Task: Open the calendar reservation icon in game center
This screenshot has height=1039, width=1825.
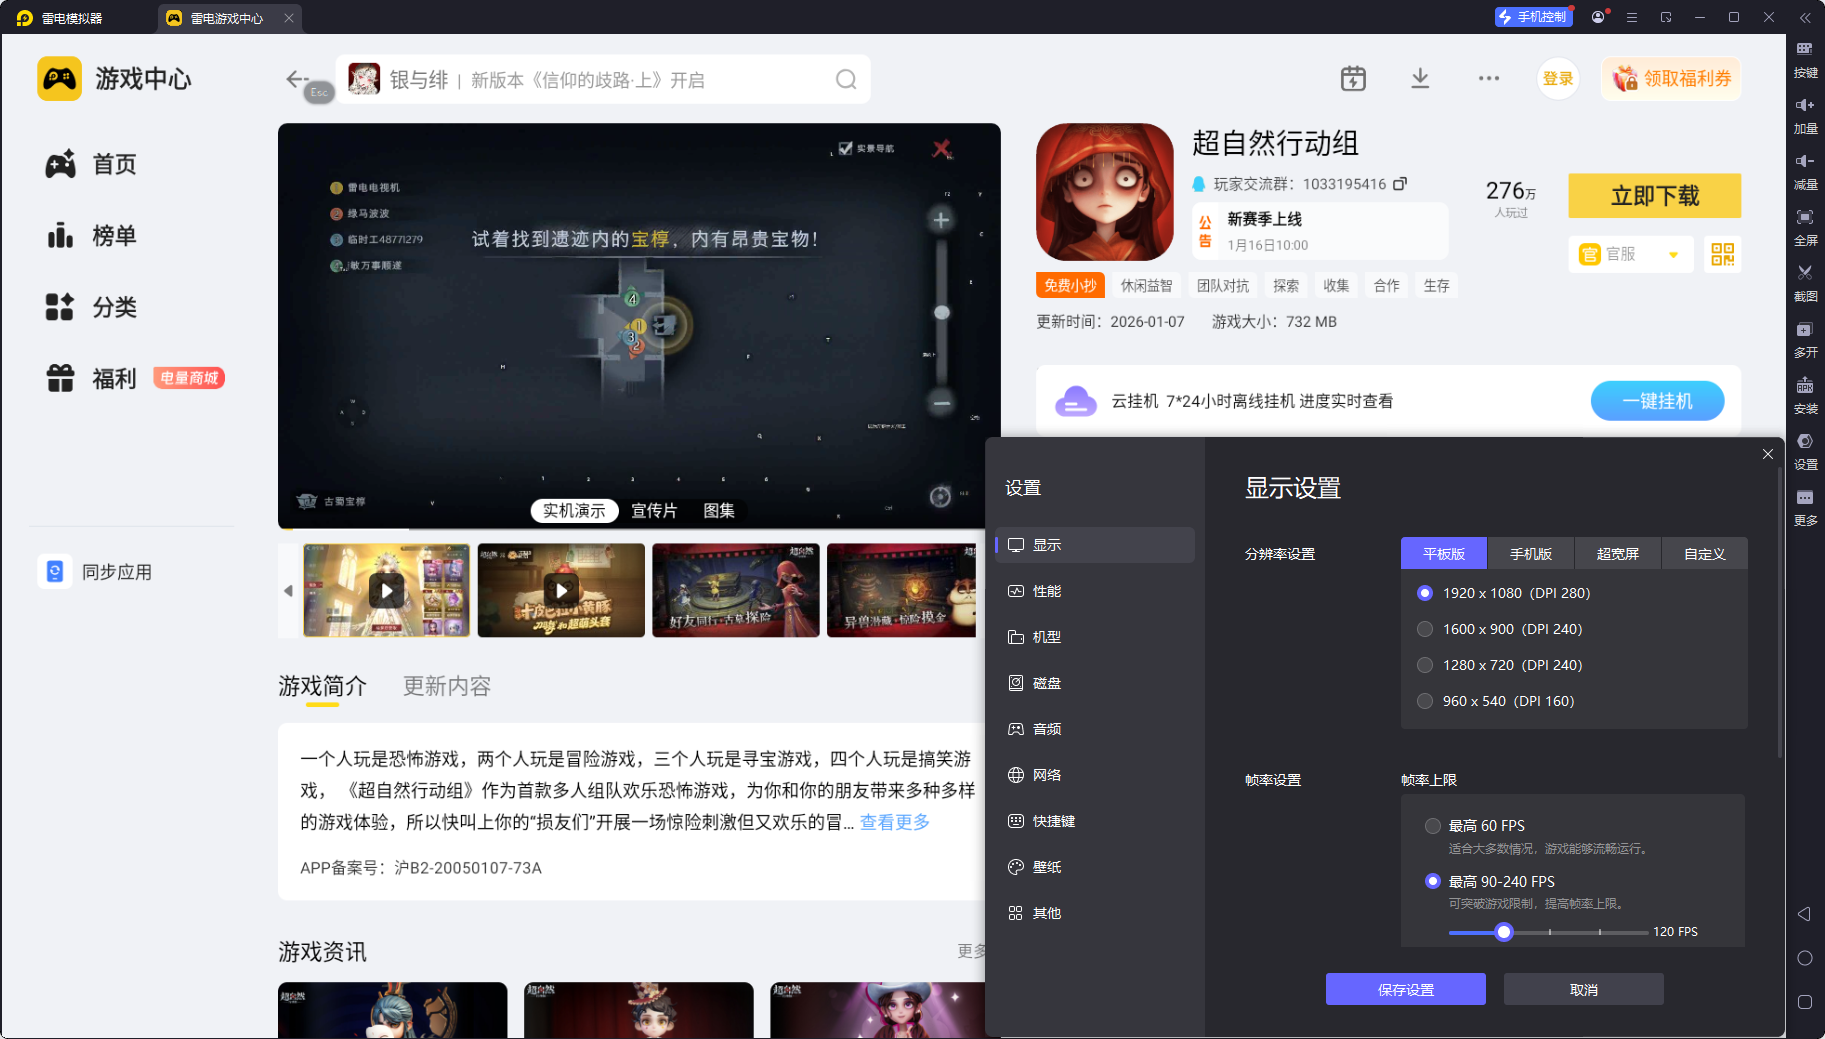Action: (1353, 78)
